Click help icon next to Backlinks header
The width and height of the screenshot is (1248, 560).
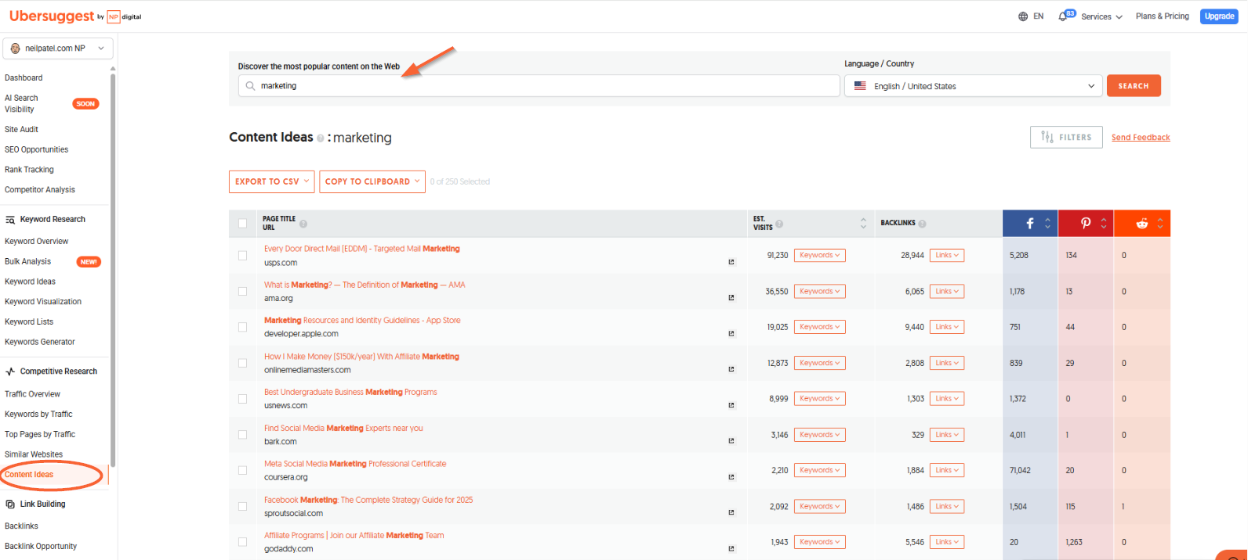click(x=922, y=224)
